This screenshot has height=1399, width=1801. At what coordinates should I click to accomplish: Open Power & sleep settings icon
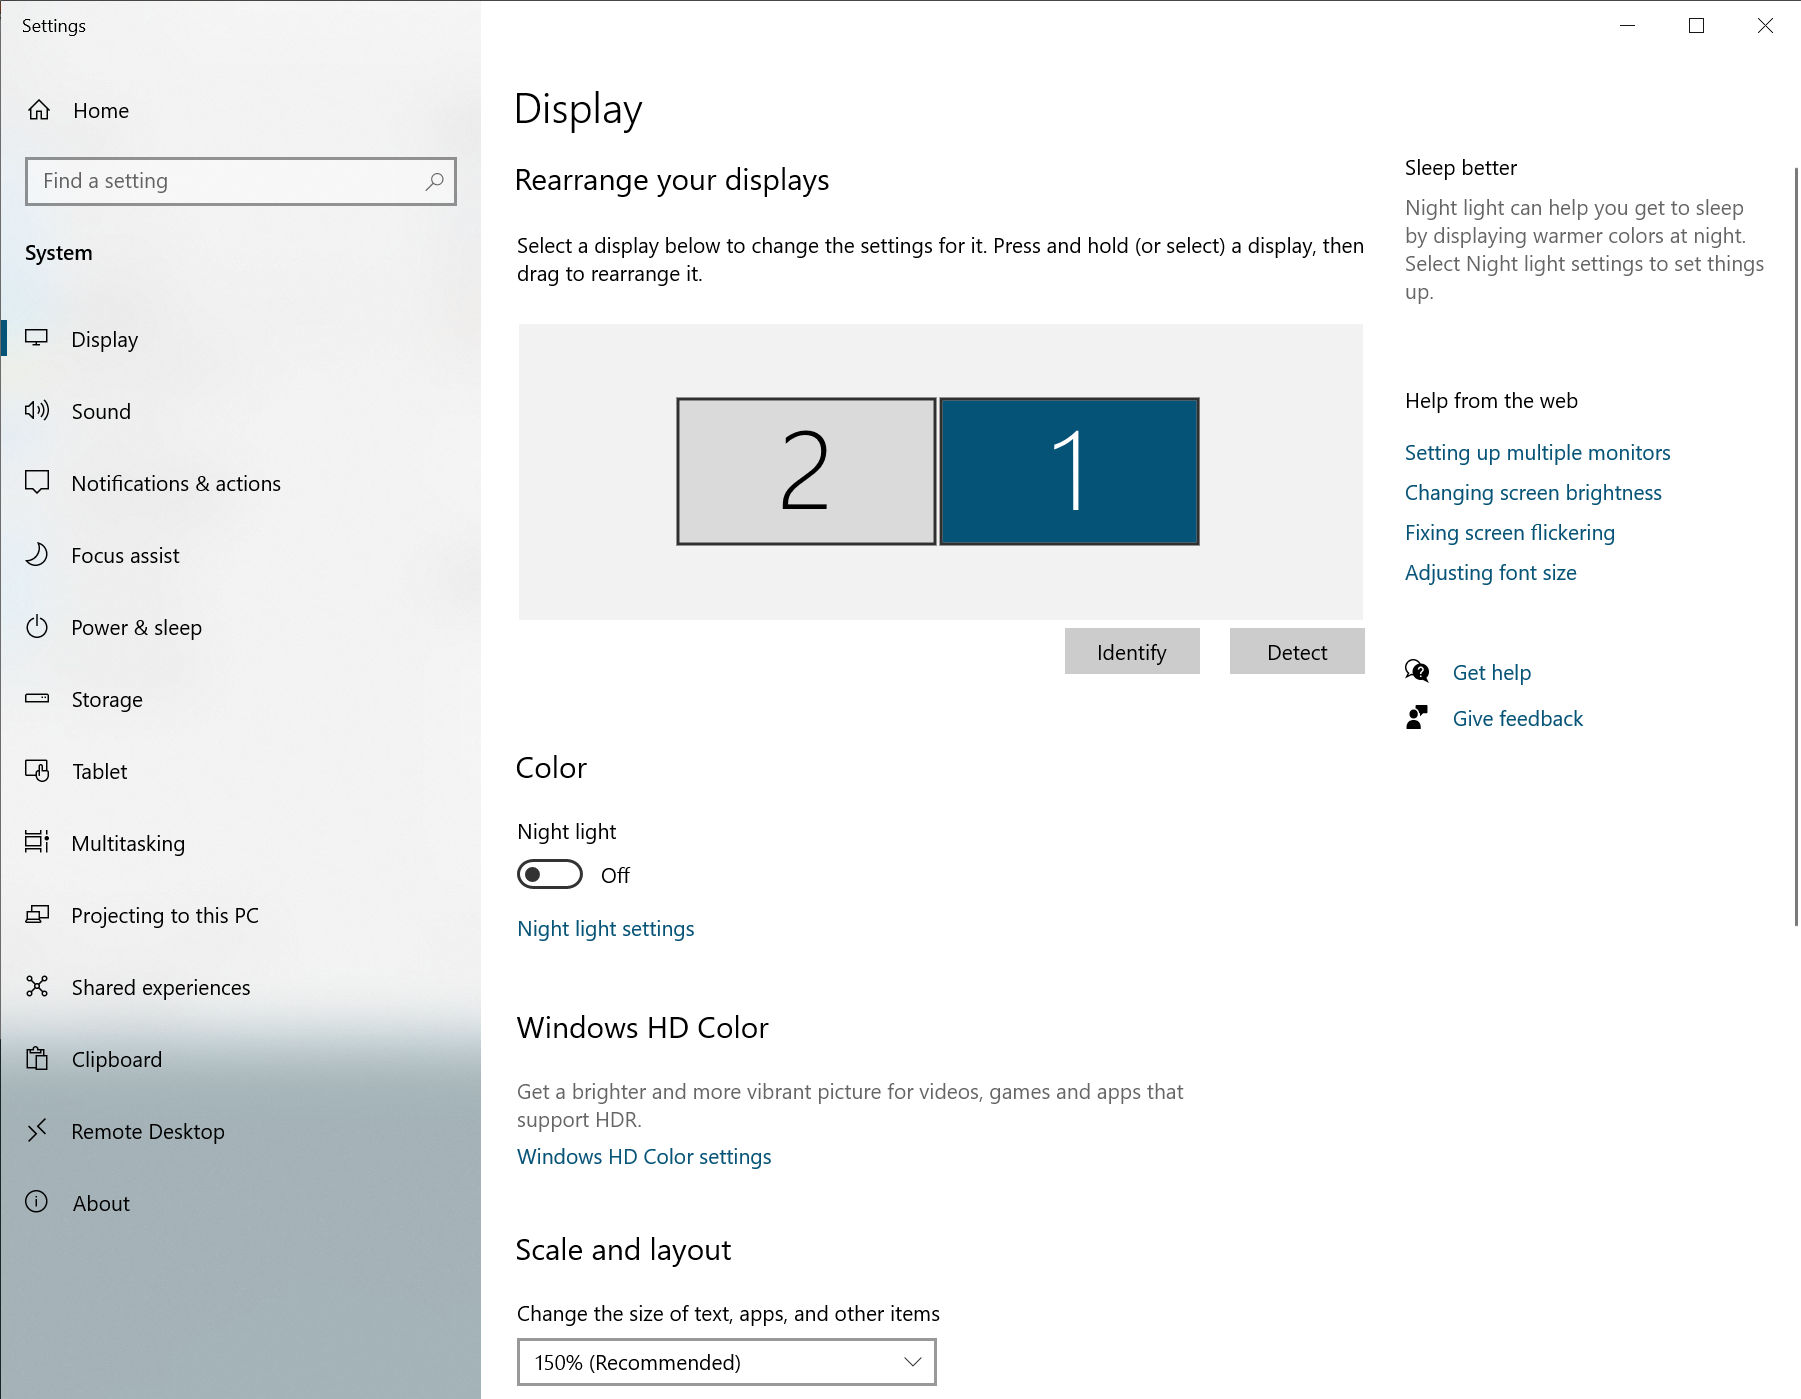click(38, 627)
